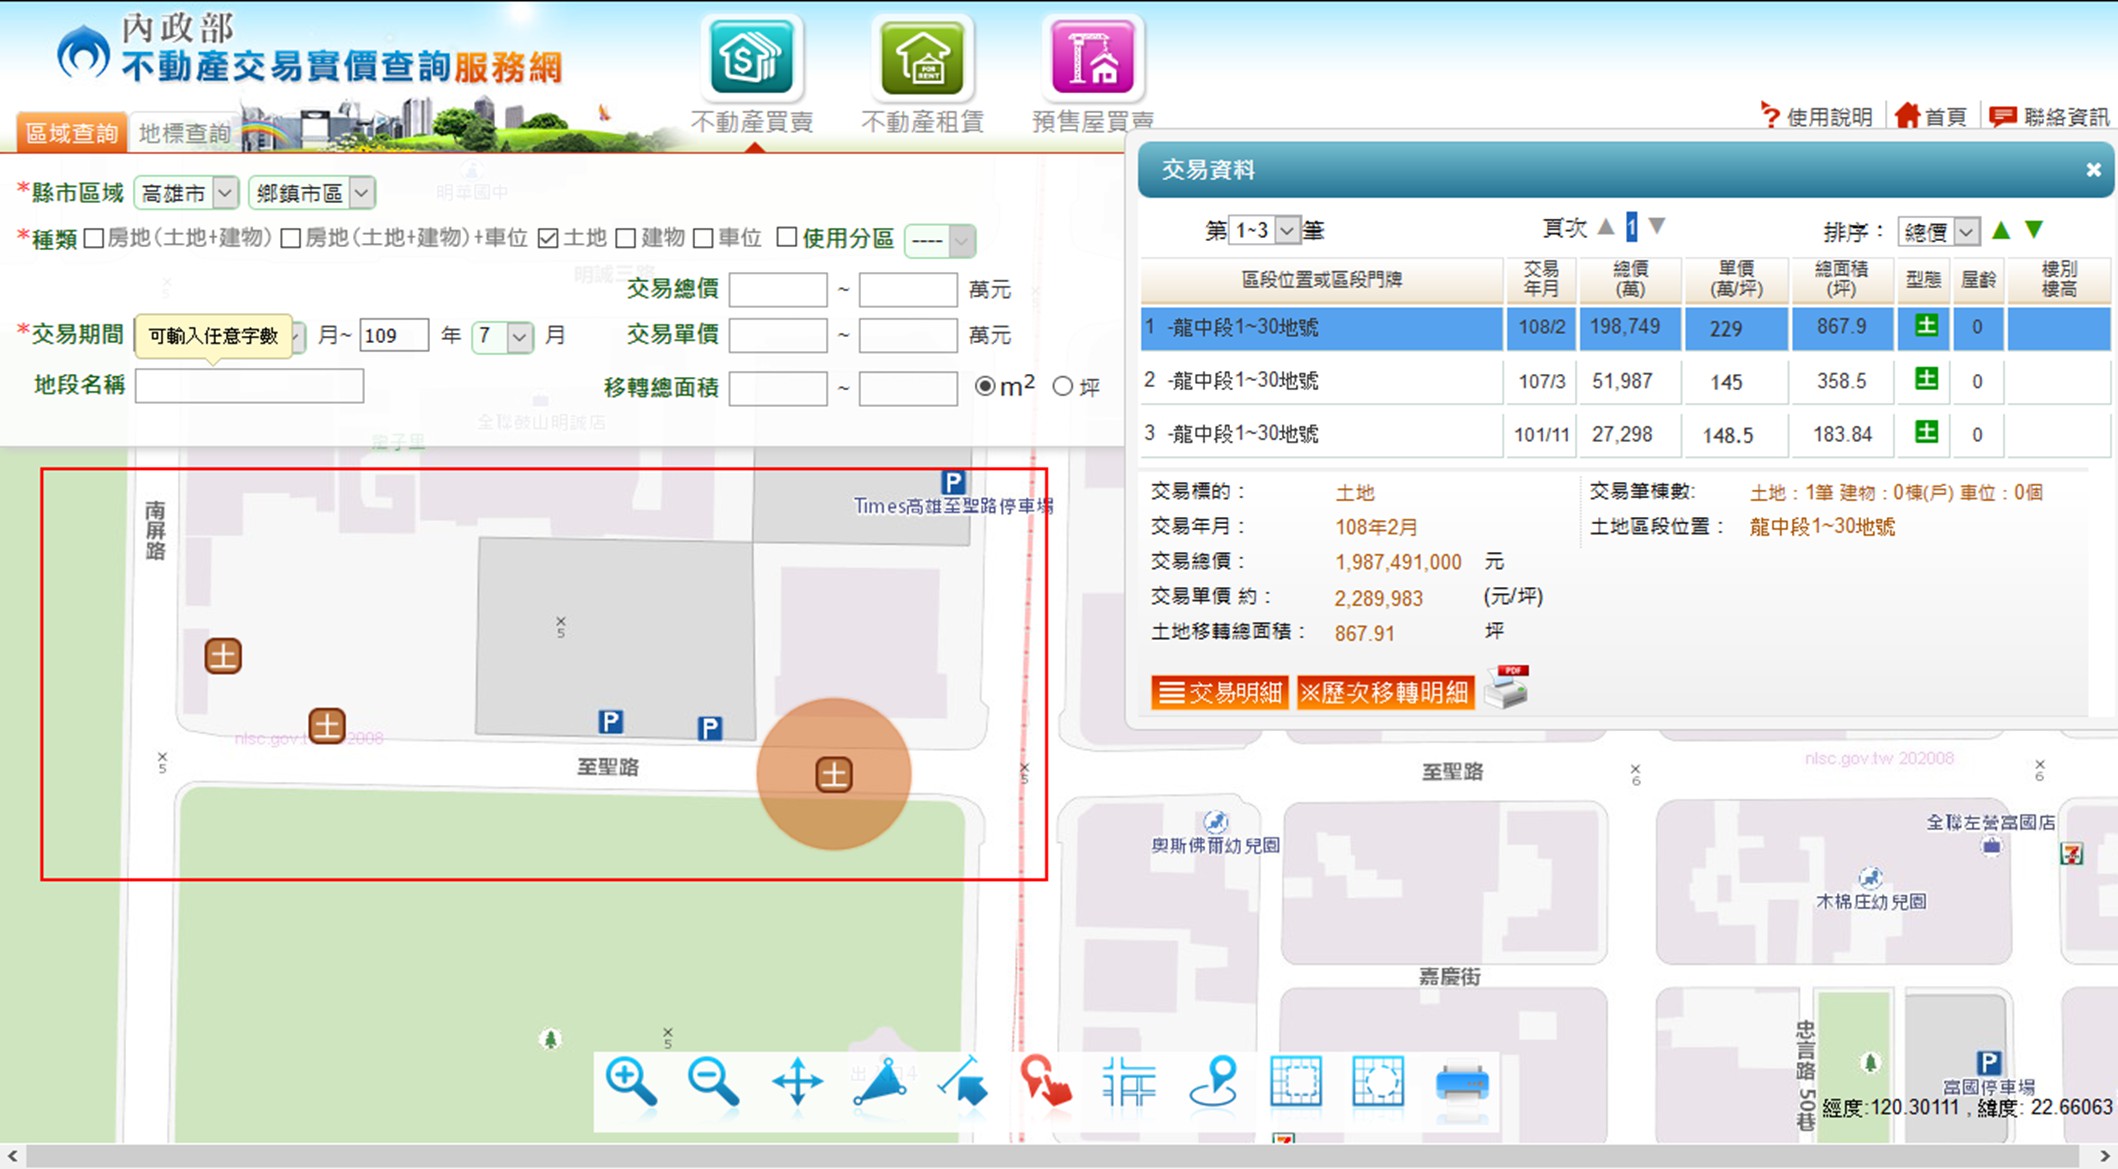Click the bottom horizontal scrollbar left arrow

(x=12, y=1156)
